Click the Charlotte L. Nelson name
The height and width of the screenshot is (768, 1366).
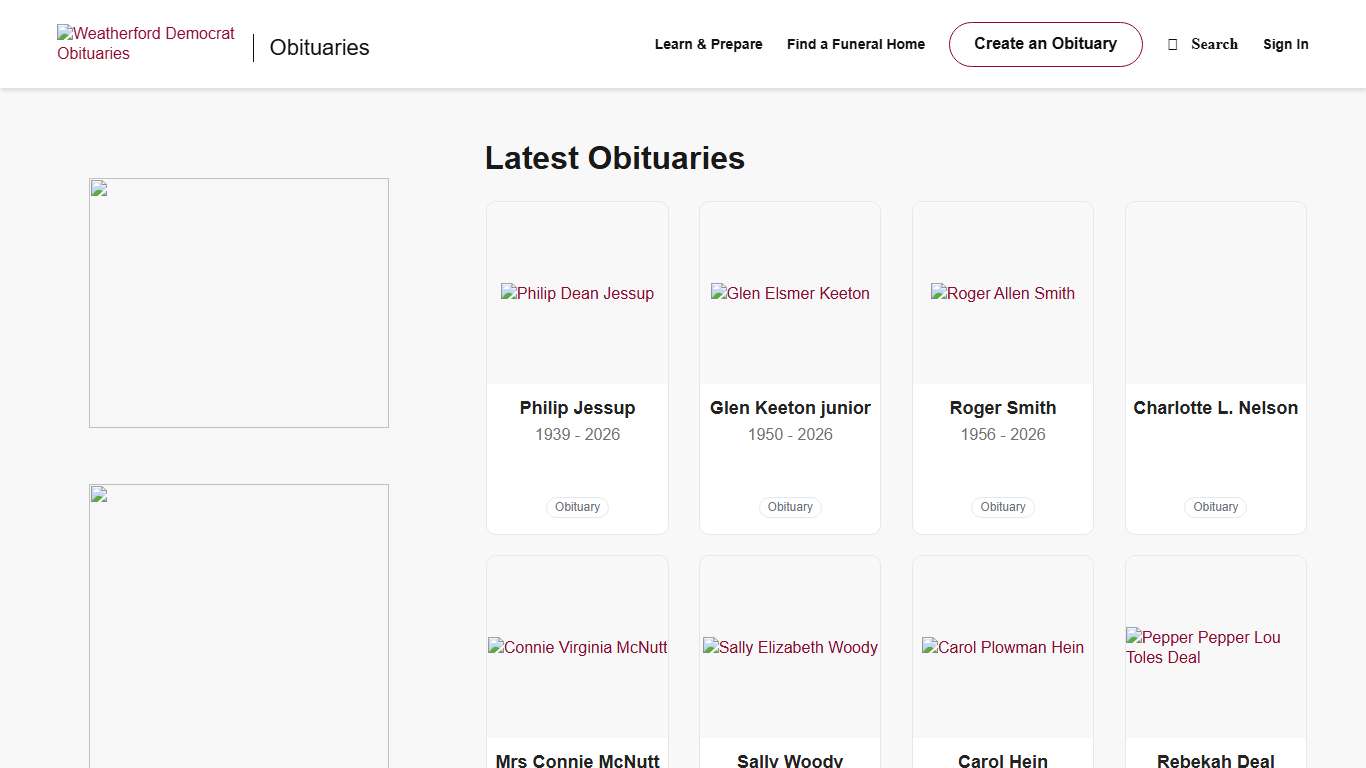pos(1215,408)
